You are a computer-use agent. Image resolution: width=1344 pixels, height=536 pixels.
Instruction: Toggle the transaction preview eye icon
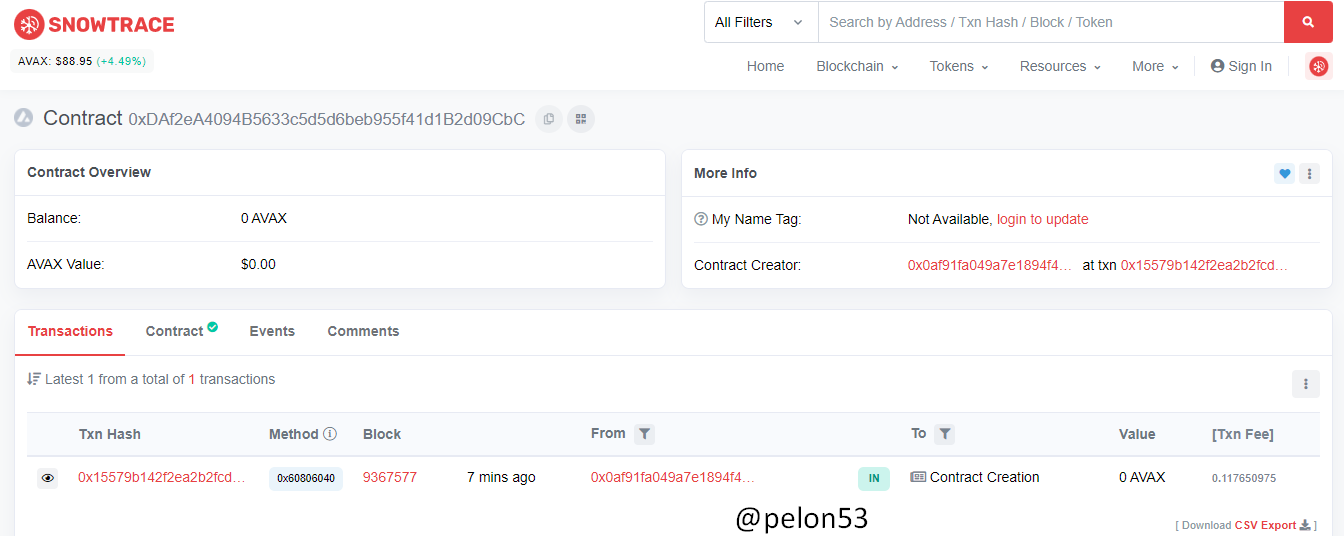[47, 478]
